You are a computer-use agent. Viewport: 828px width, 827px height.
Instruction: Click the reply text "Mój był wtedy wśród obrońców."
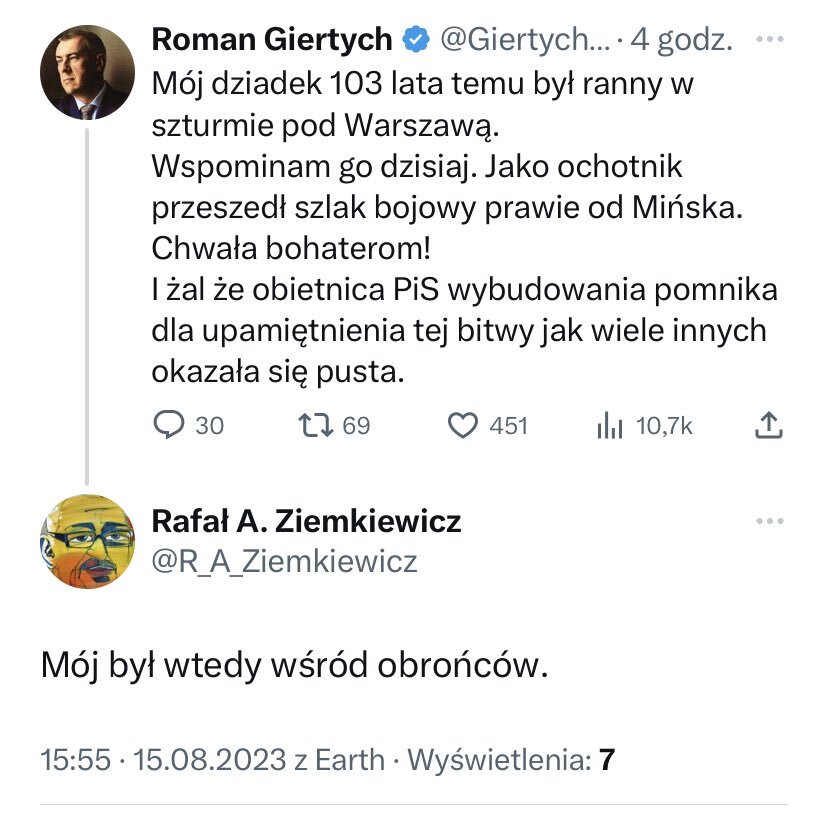pyautogui.click(x=295, y=666)
